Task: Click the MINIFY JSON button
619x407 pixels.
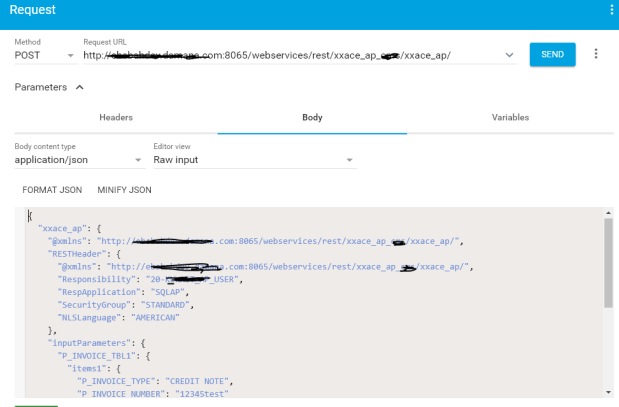Action: (x=124, y=190)
